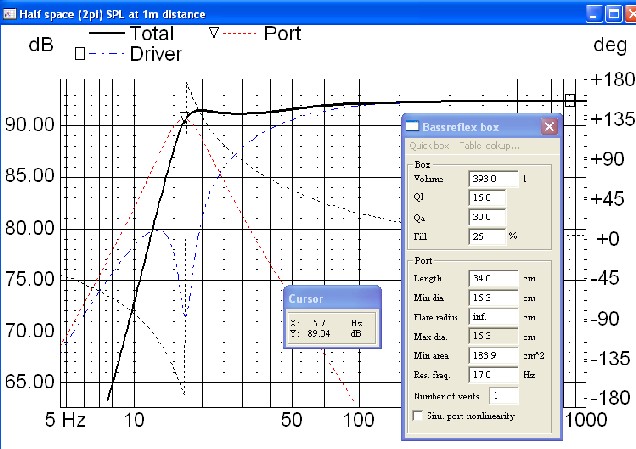Click the 89.04 dB cursor readout
This screenshot has width=636, height=449.
319,333
